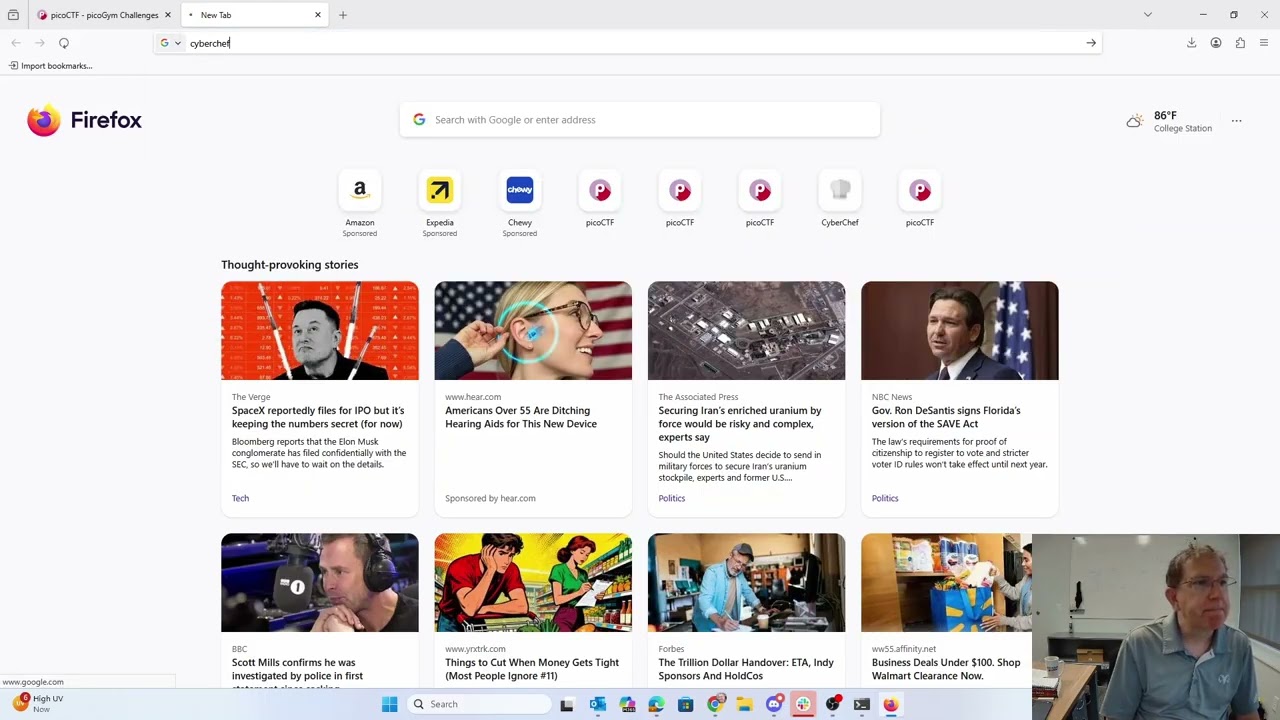The width and height of the screenshot is (1280, 720).
Task: Launch Microsoft Edge from the taskbar
Action: point(656,704)
